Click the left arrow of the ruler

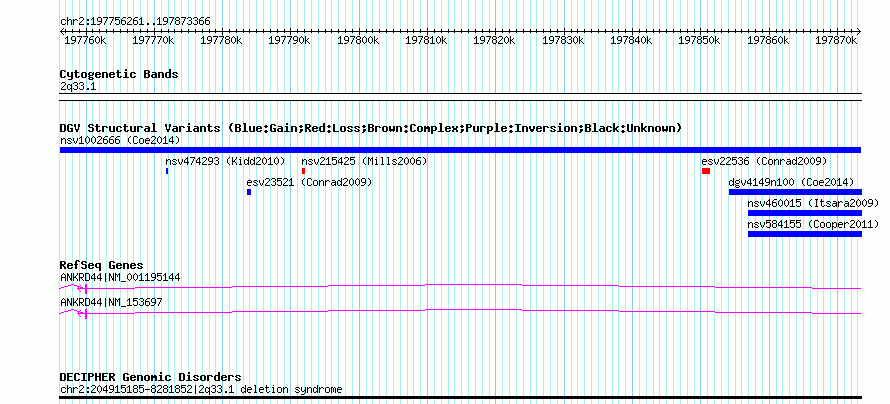(62, 31)
